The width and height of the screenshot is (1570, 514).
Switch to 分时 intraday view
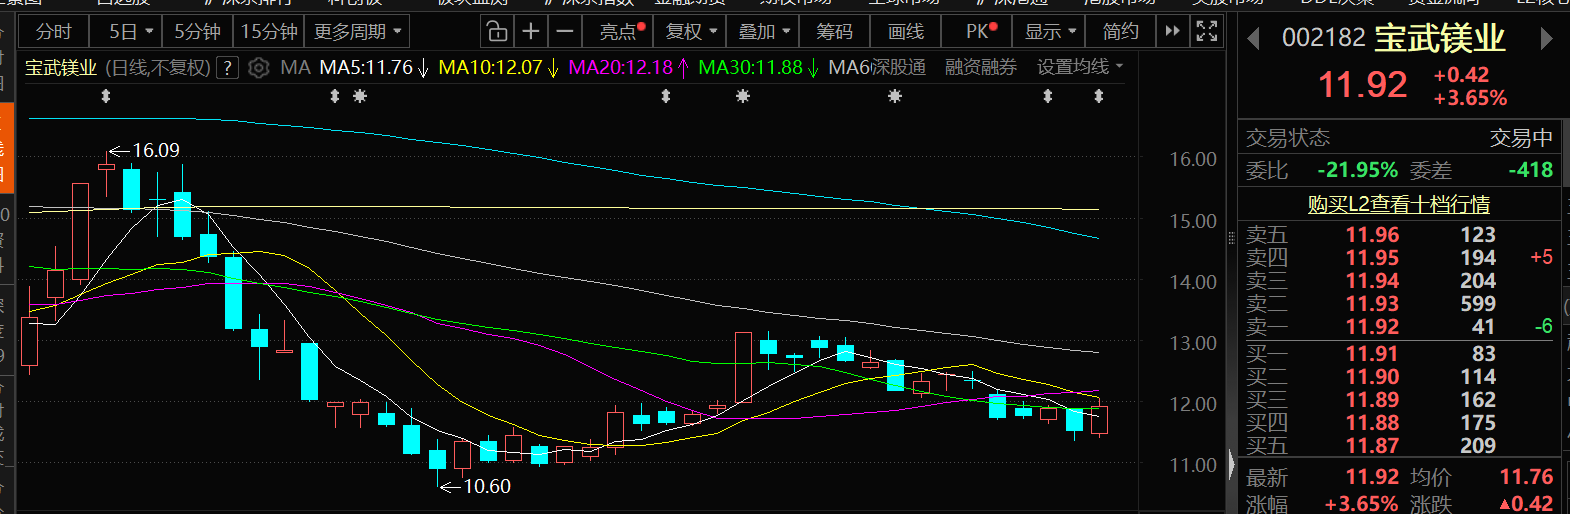[x=54, y=31]
